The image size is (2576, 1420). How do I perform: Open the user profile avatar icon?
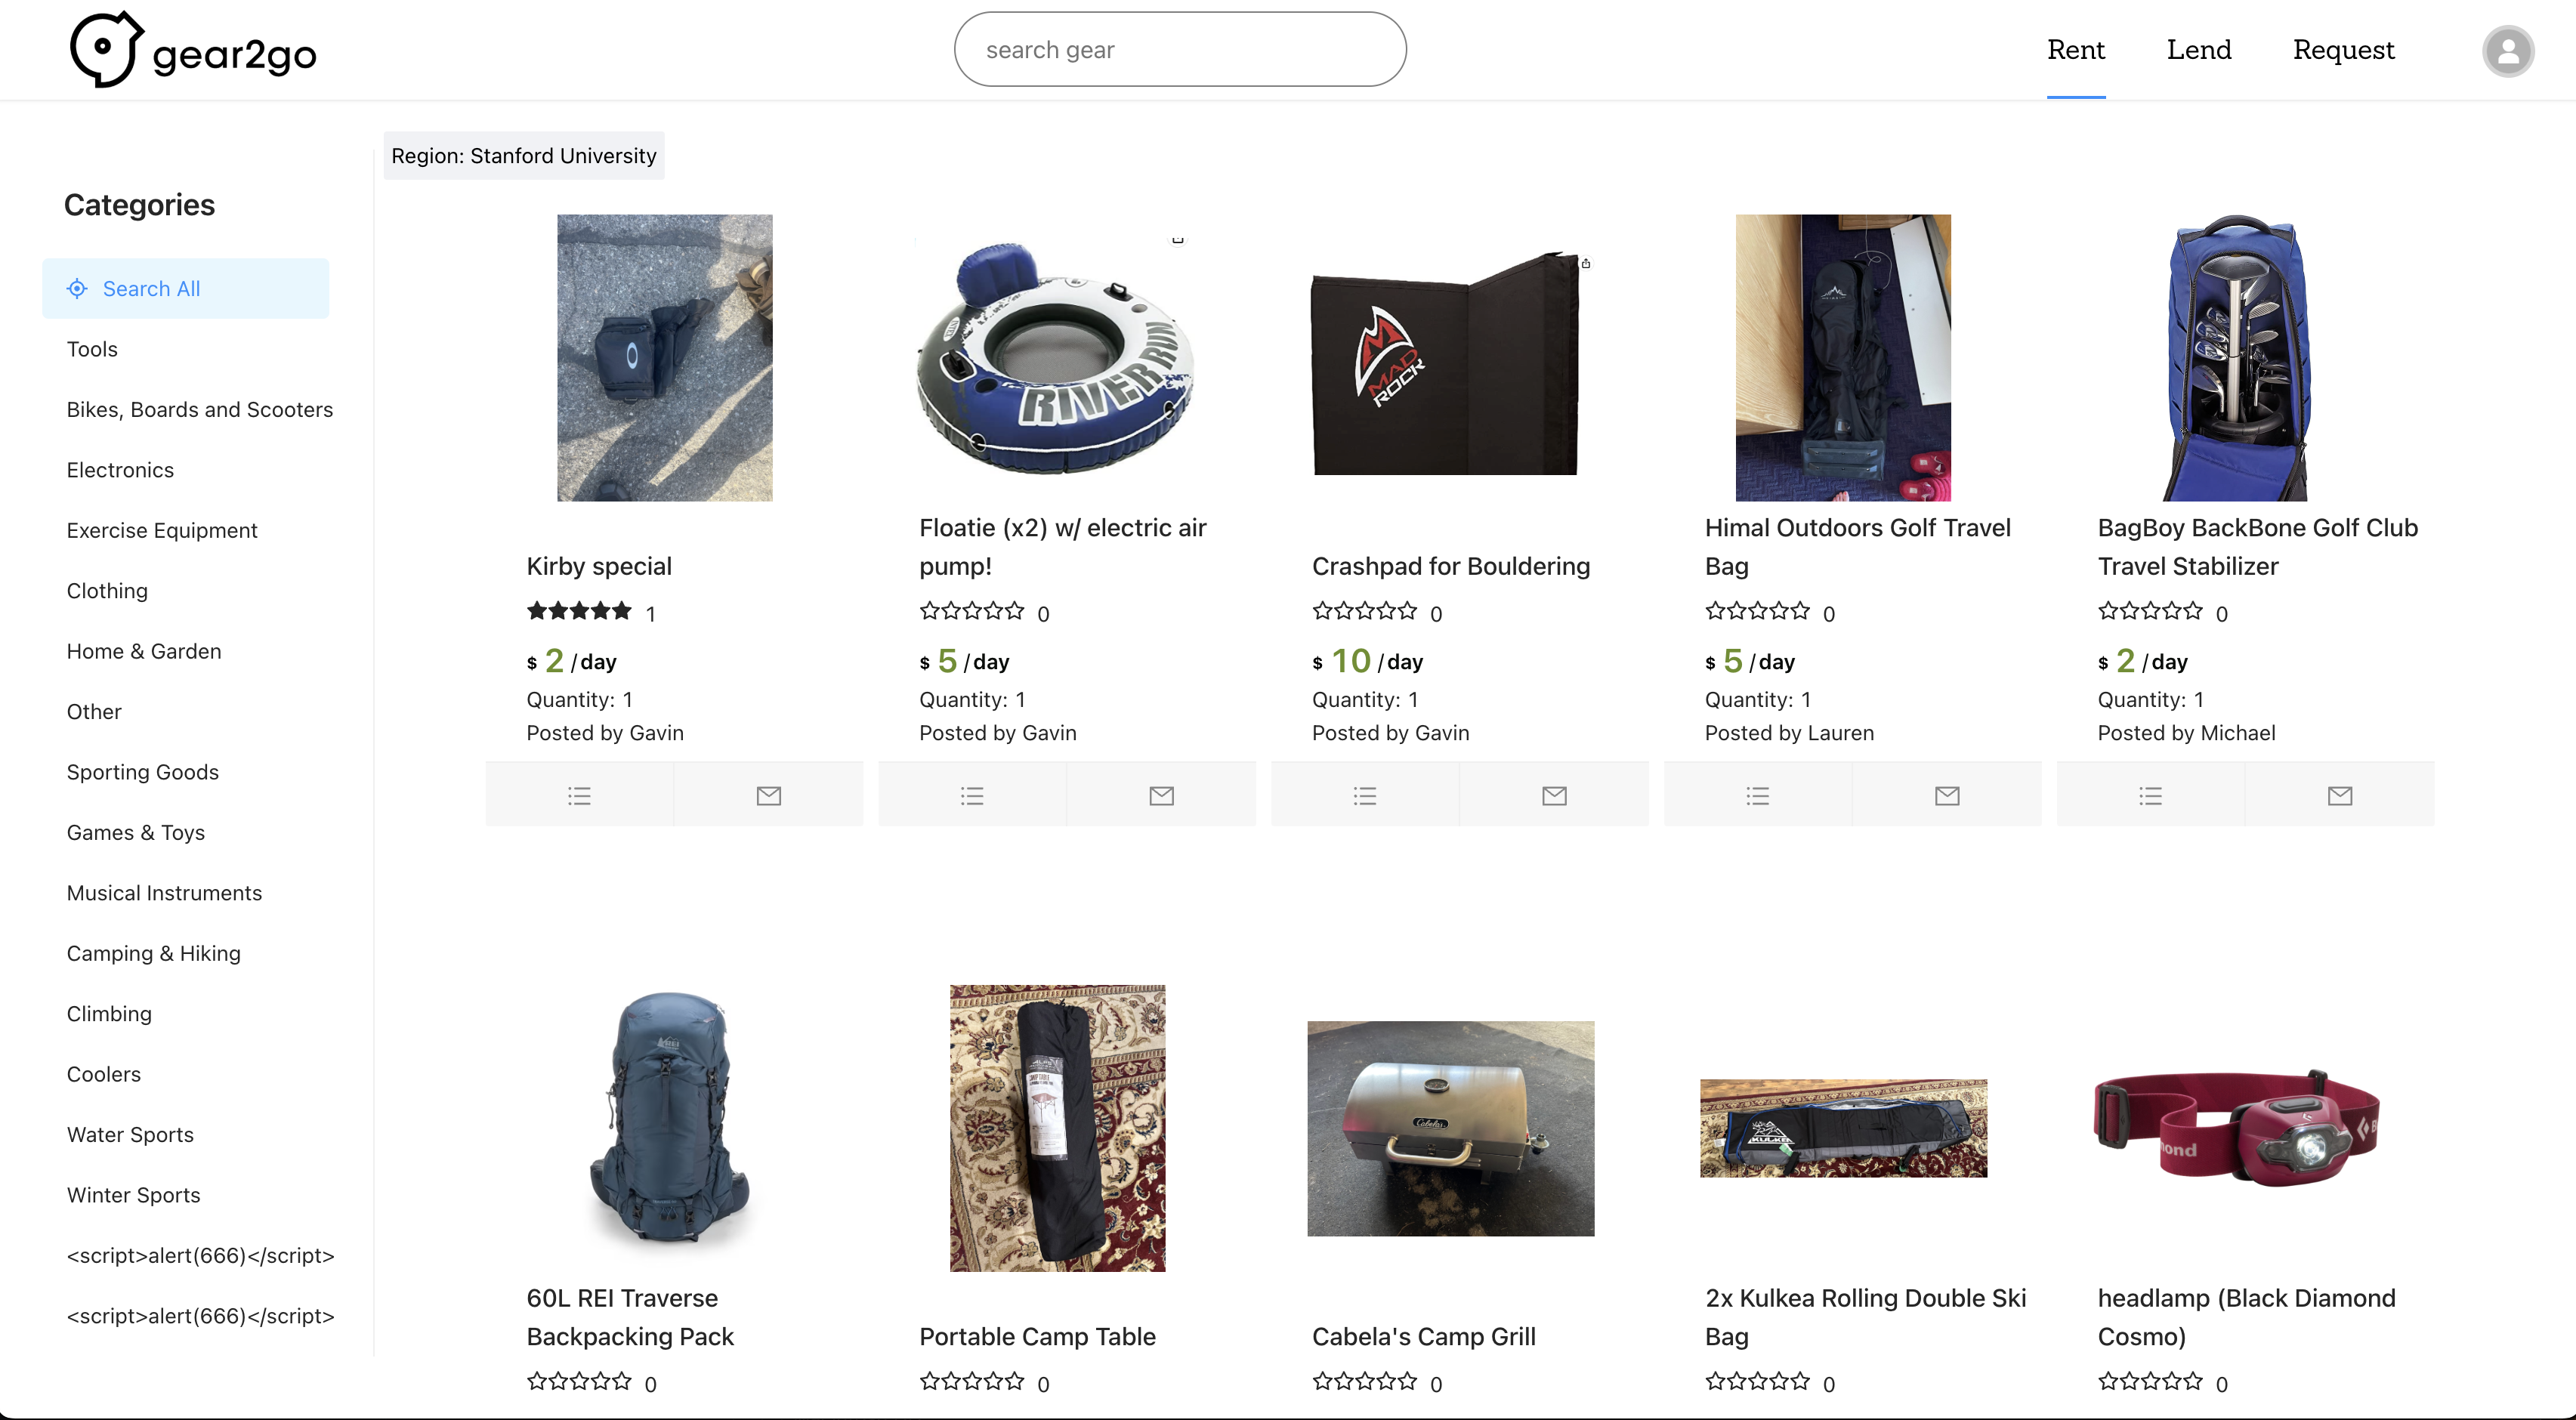coord(2508,50)
